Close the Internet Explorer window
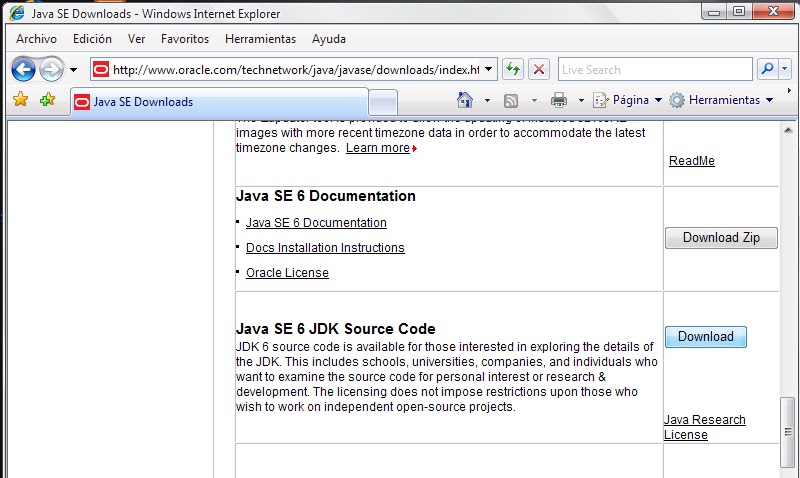Image resolution: width=800 pixels, height=478 pixels. click(x=773, y=11)
